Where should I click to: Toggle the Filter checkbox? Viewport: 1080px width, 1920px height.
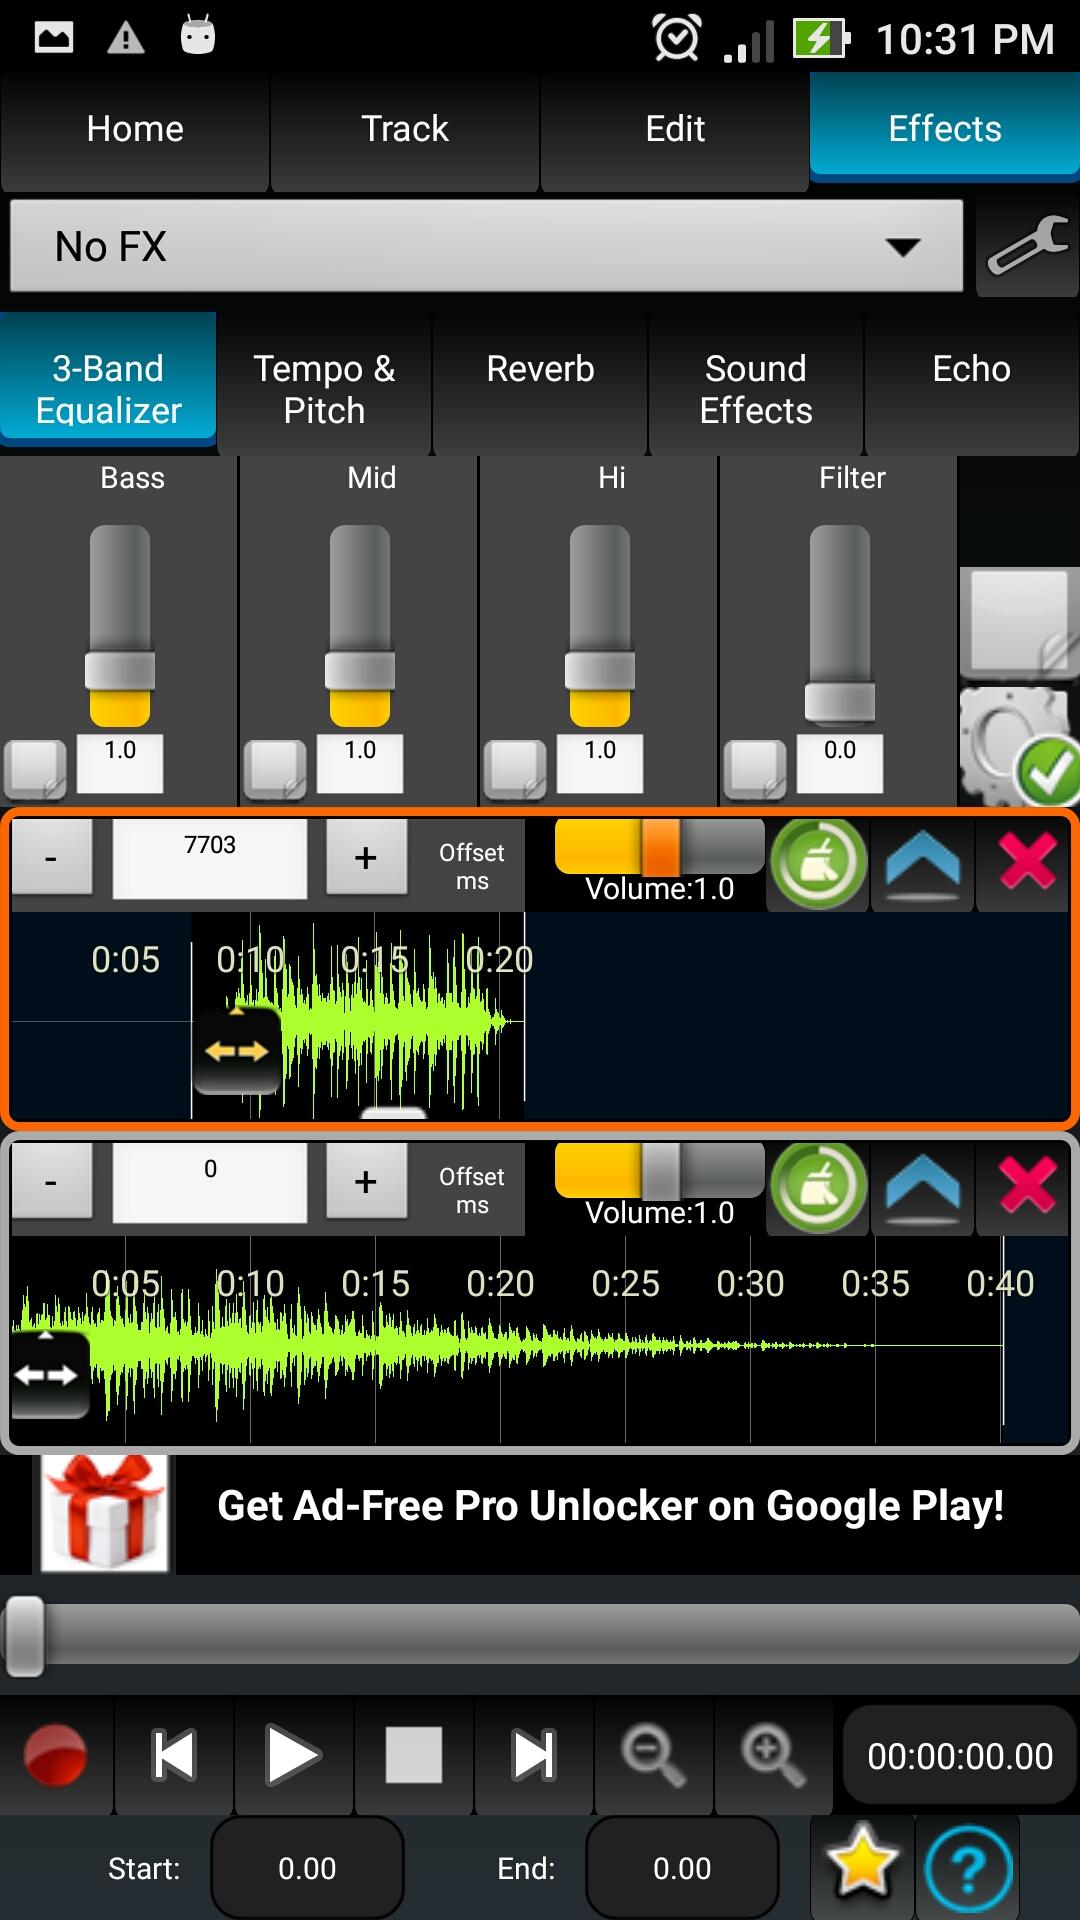coord(755,770)
